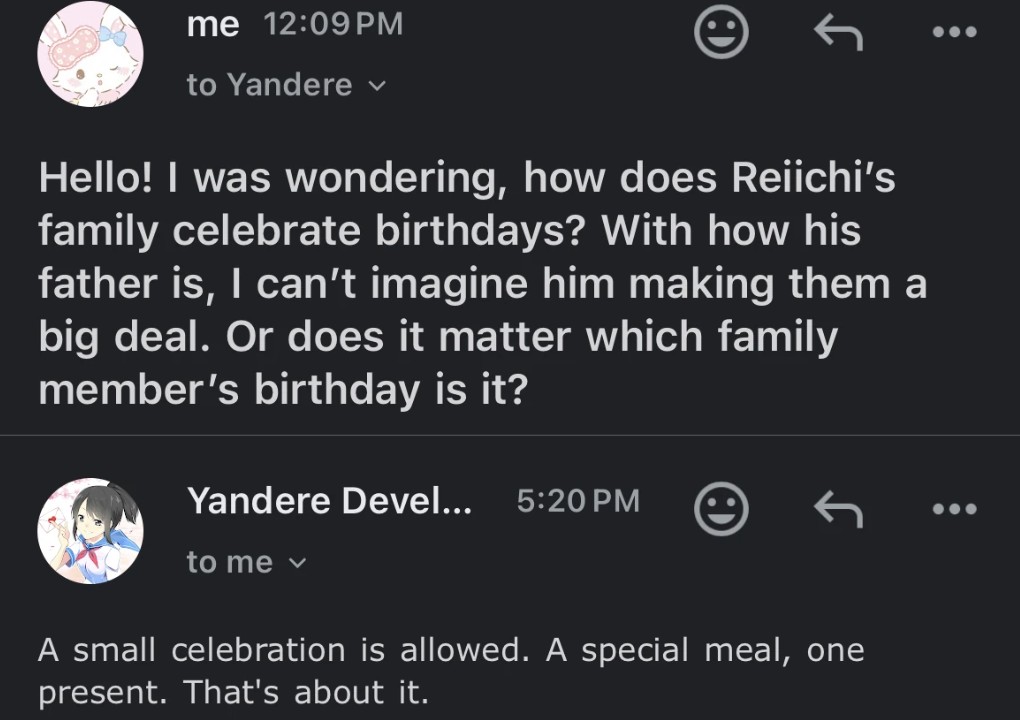Tap the sender name "me"
This screenshot has width=1020, height=720.
click(x=213, y=25)
